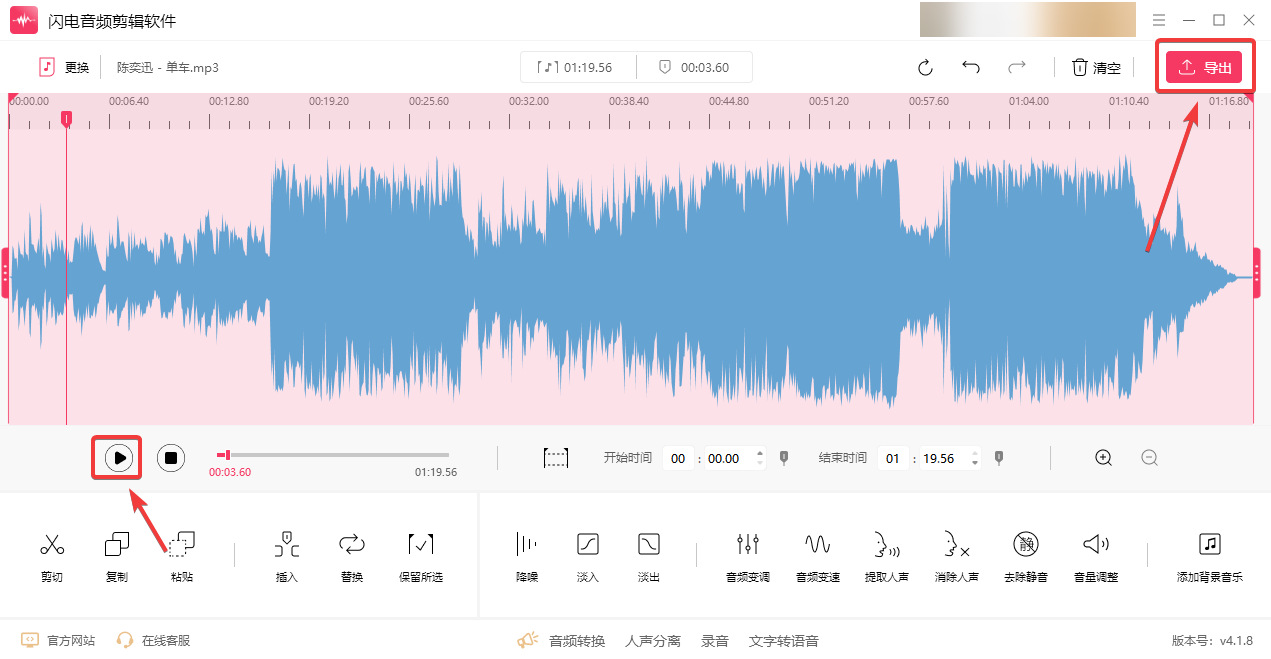This screenshot has width=1271, height=659.
Task: Increase the 结束时间 end time stepper
Action: tap(975, 453)
